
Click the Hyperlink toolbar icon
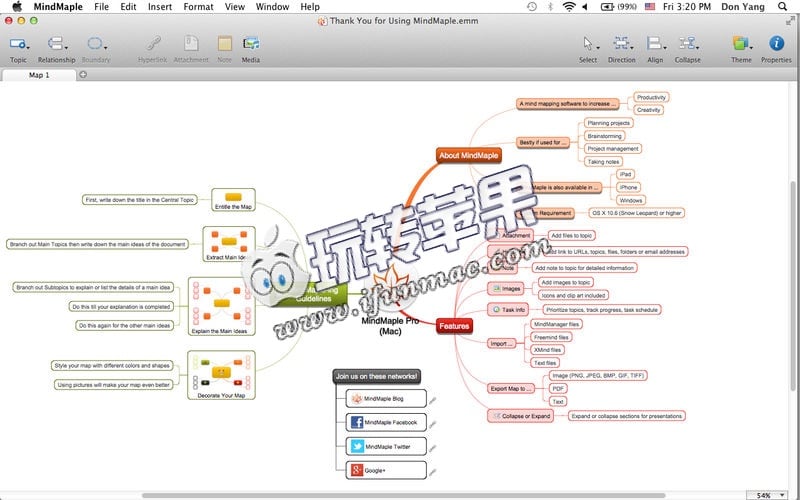[153, 44]
